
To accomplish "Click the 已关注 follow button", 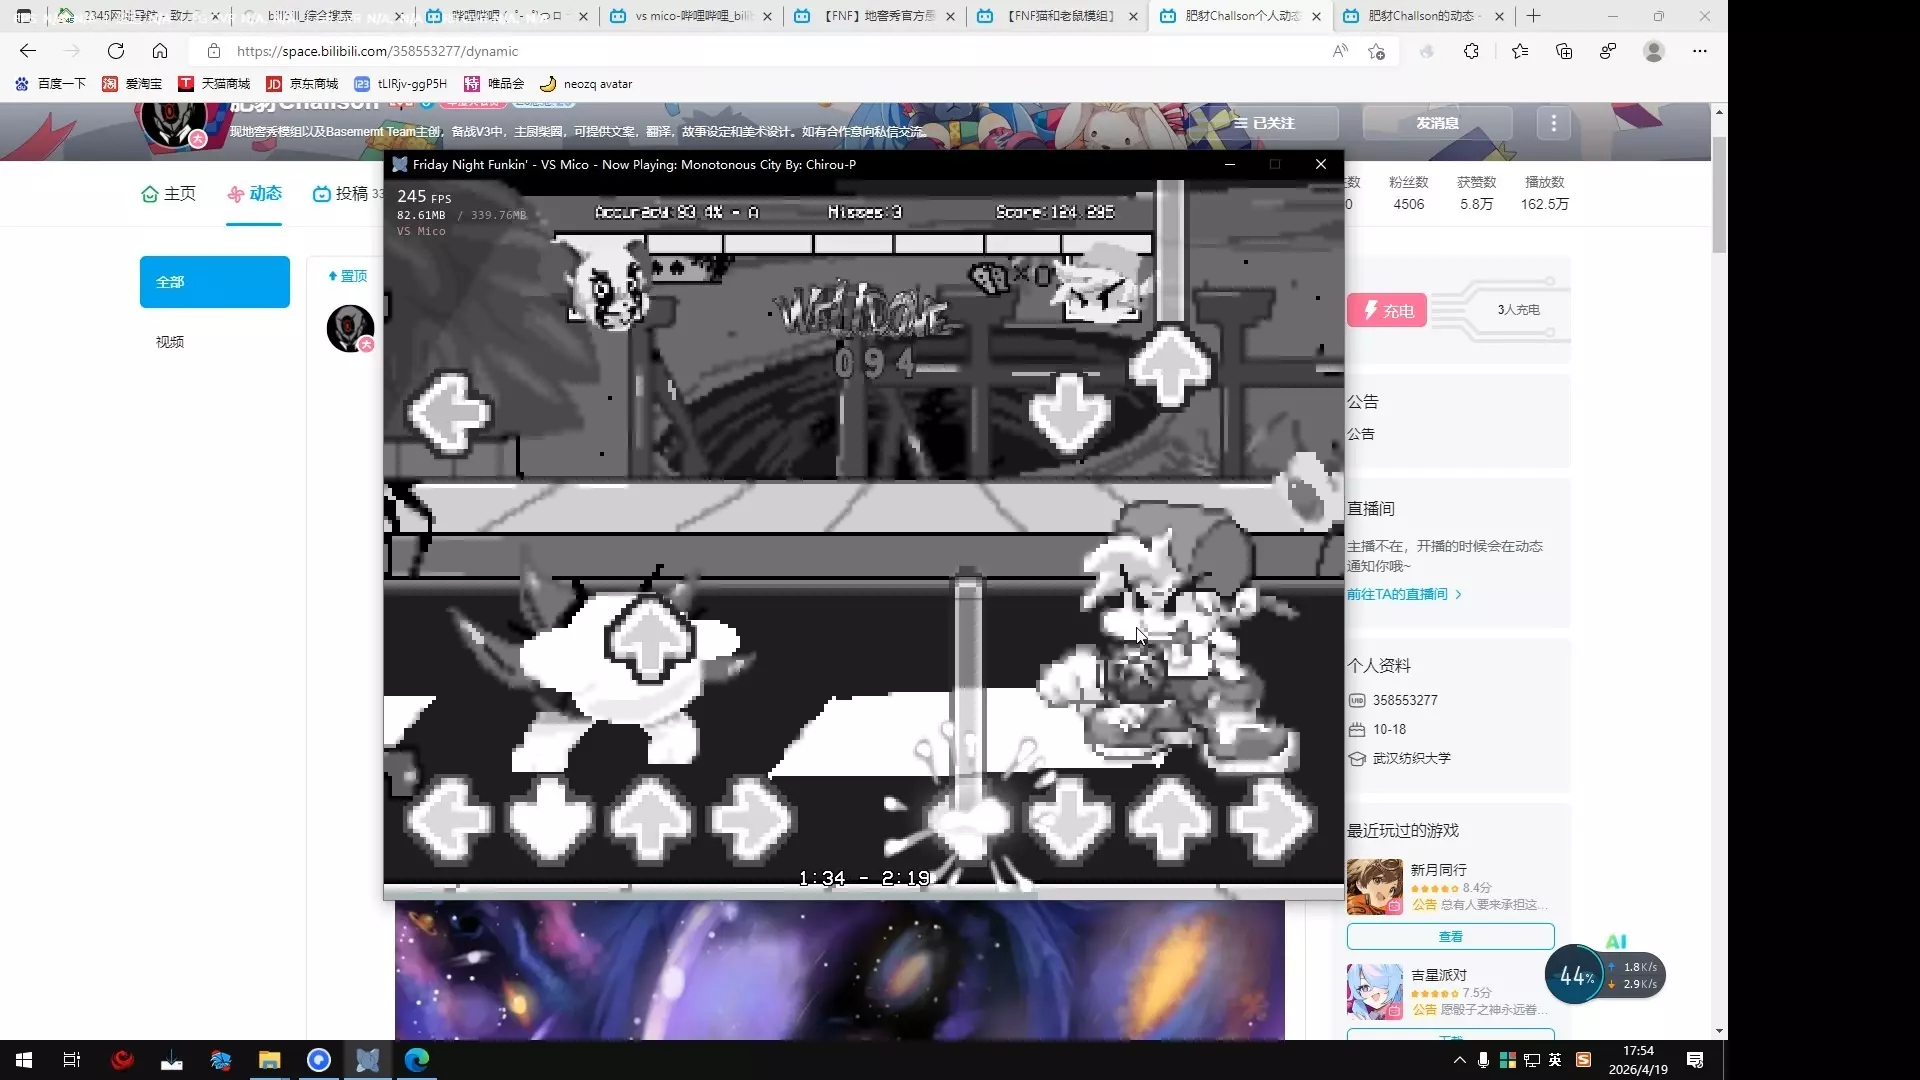I will (1265, 123).
